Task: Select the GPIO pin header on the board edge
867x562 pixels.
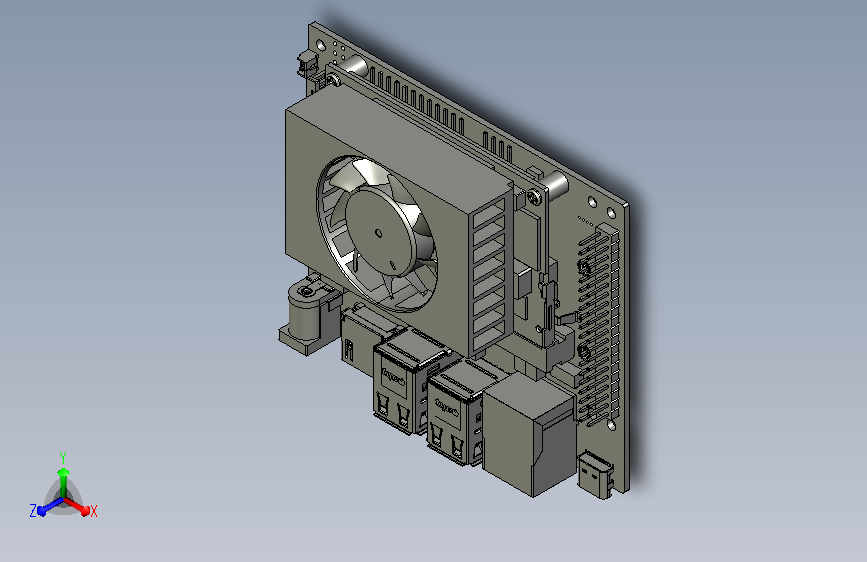Action: coord(599,325)
